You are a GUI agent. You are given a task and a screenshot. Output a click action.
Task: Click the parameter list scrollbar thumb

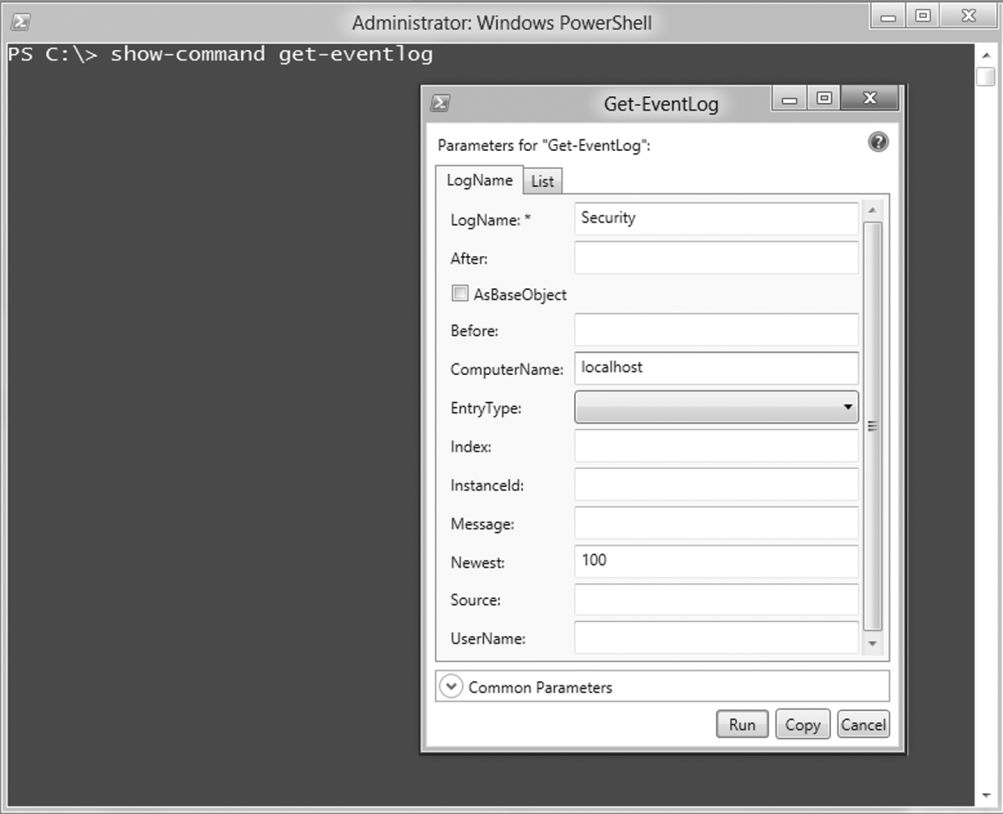(872, 425)
